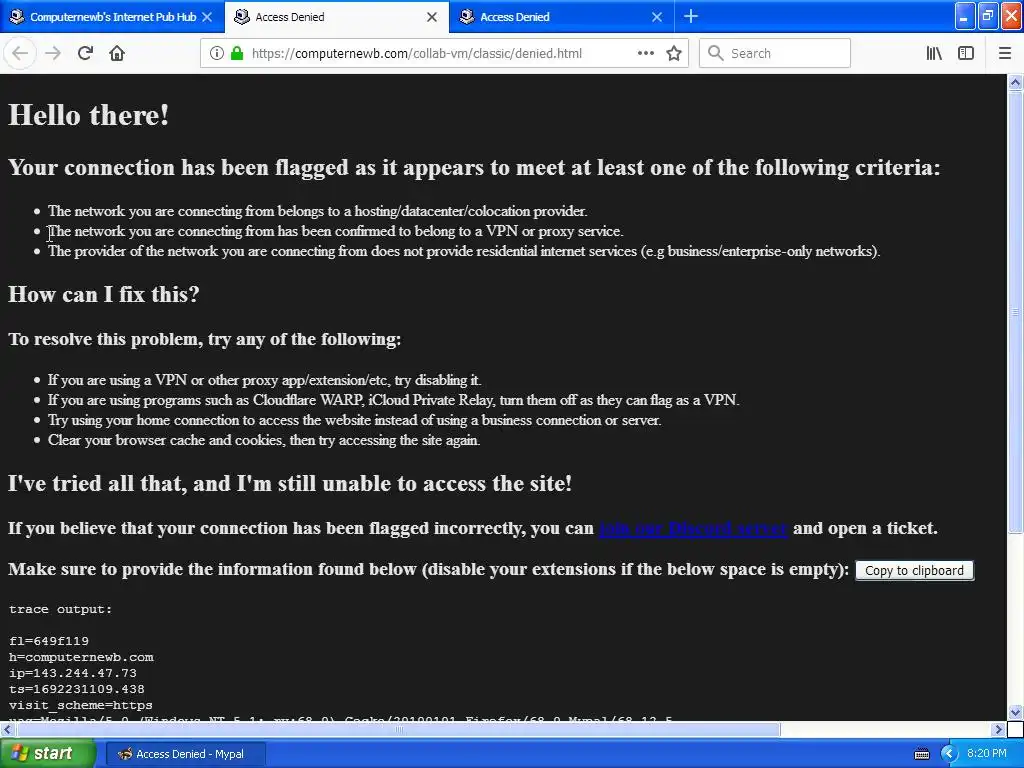Viewport: 1024px width, 768px height.
Task: Reload the page with the refresh icon
Action: coord(85,53)
